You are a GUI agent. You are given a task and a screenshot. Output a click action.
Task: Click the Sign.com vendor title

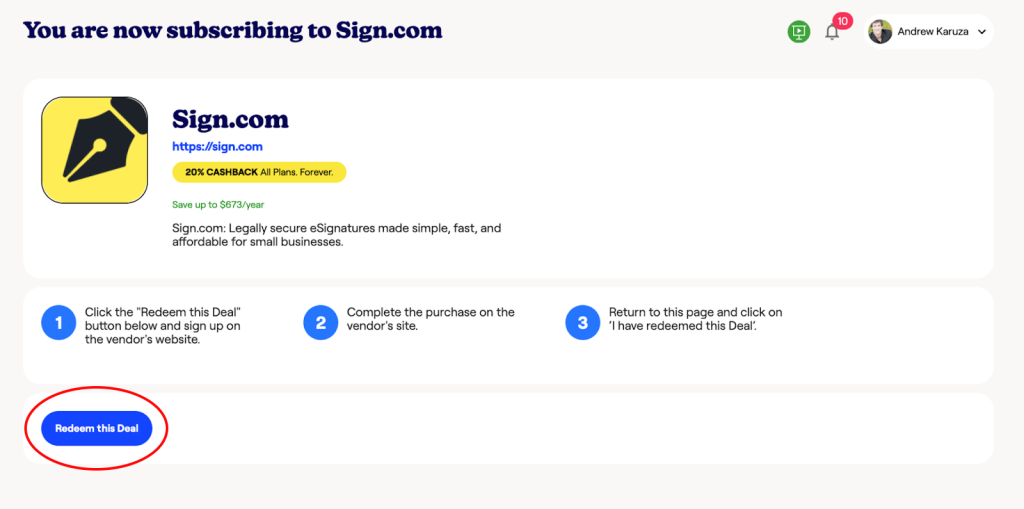230,120
